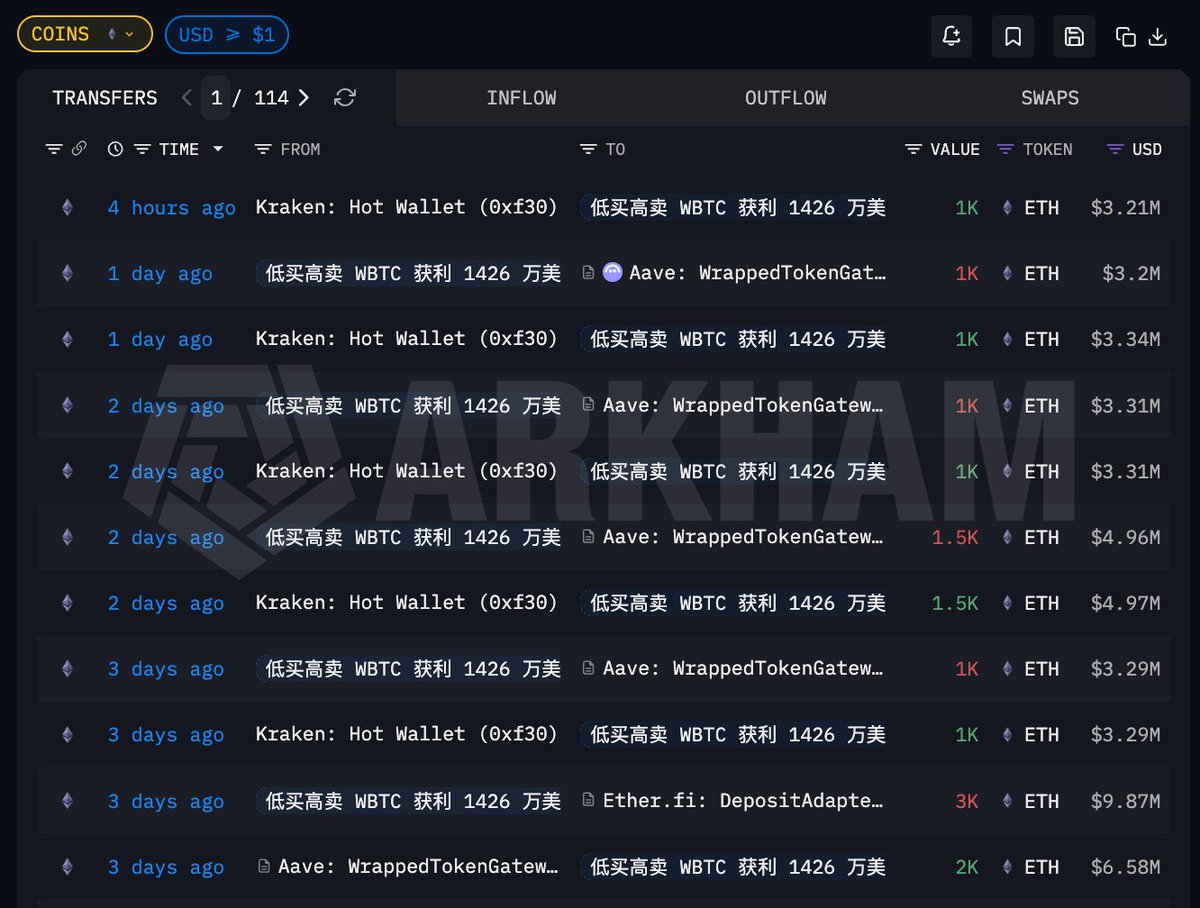Open the VALUE column filter
1200x908 pixels.
913,149
